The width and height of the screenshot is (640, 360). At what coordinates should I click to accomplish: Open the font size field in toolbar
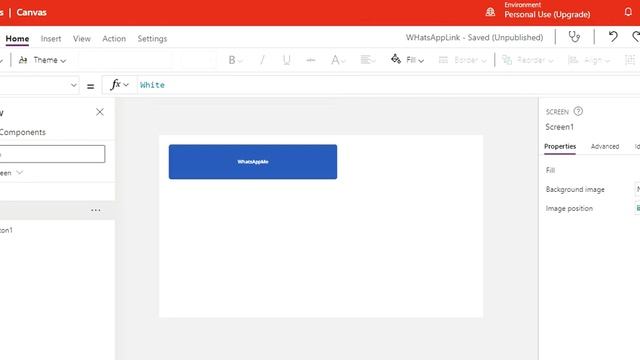(x=198, y=60)
